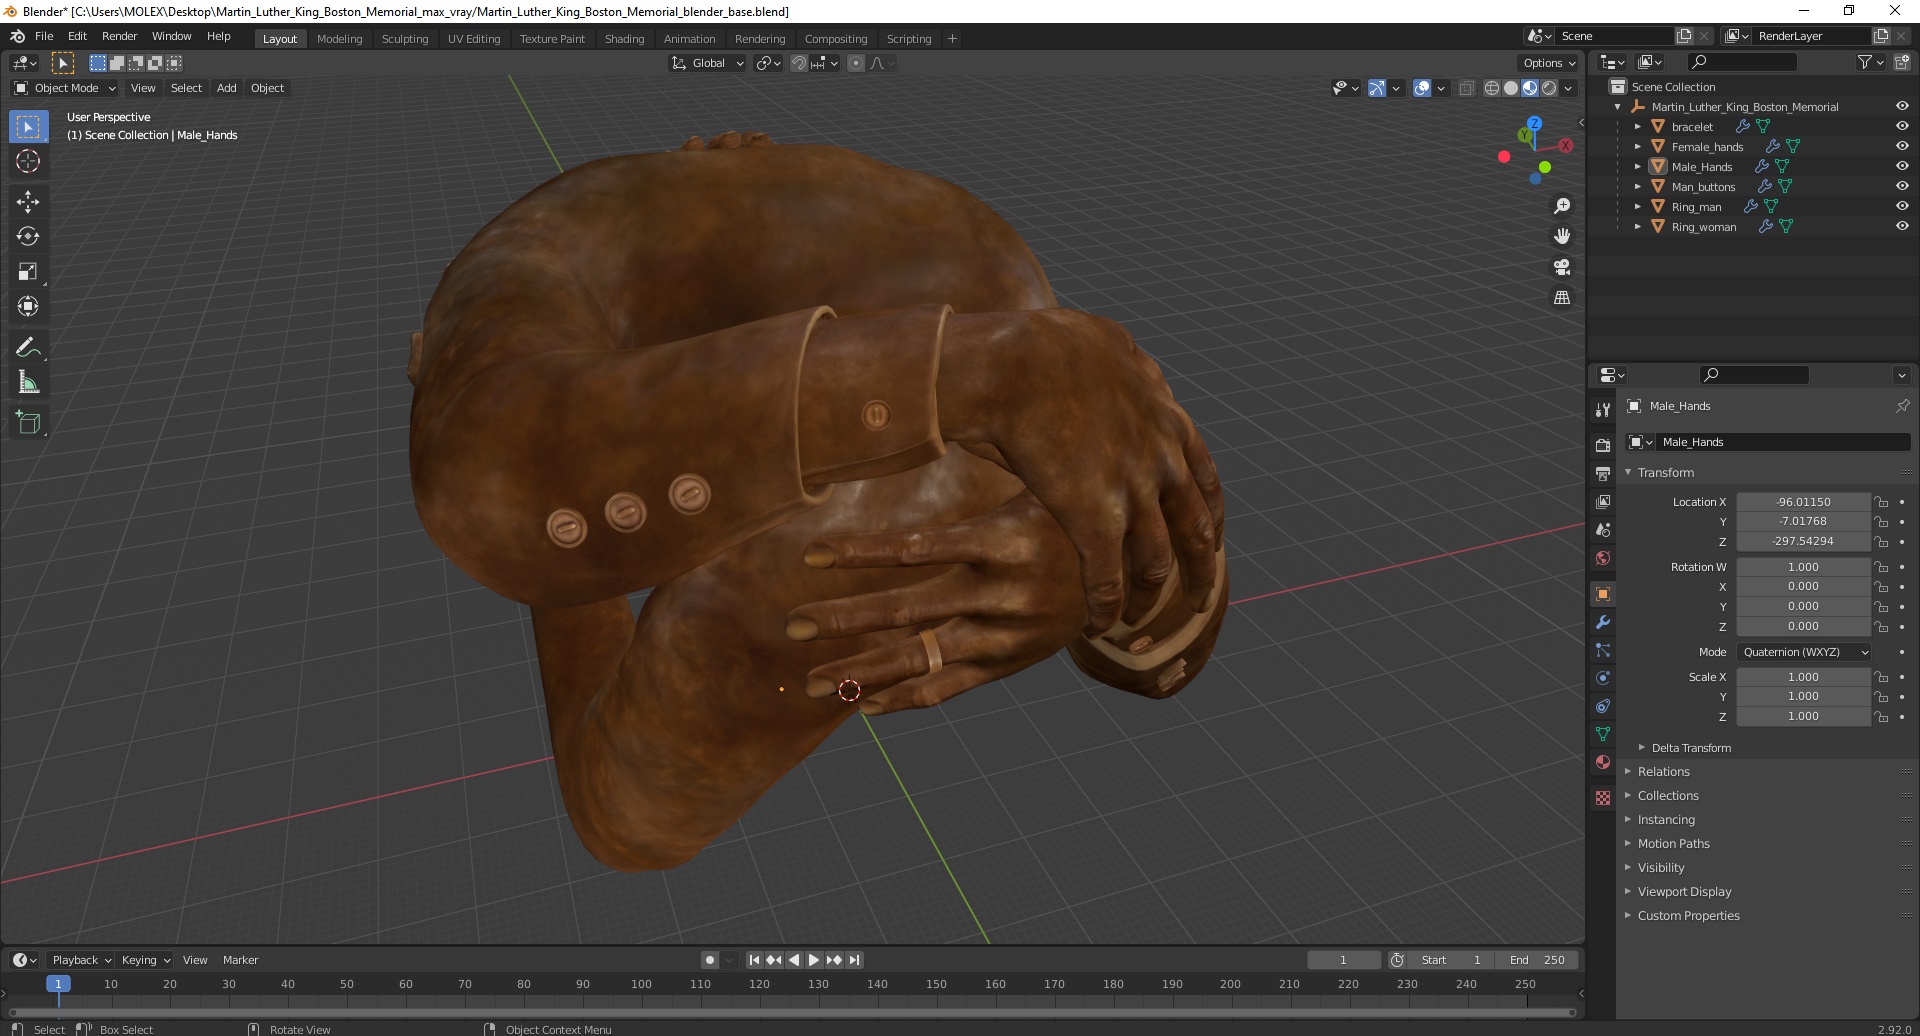Activate the Scale tool

point(28,272)
